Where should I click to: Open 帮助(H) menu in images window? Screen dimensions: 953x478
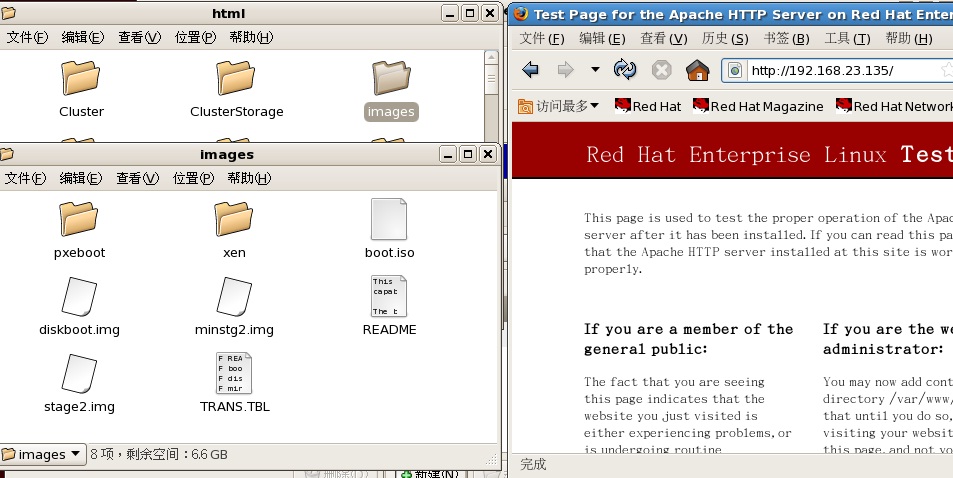coord(249,178)
